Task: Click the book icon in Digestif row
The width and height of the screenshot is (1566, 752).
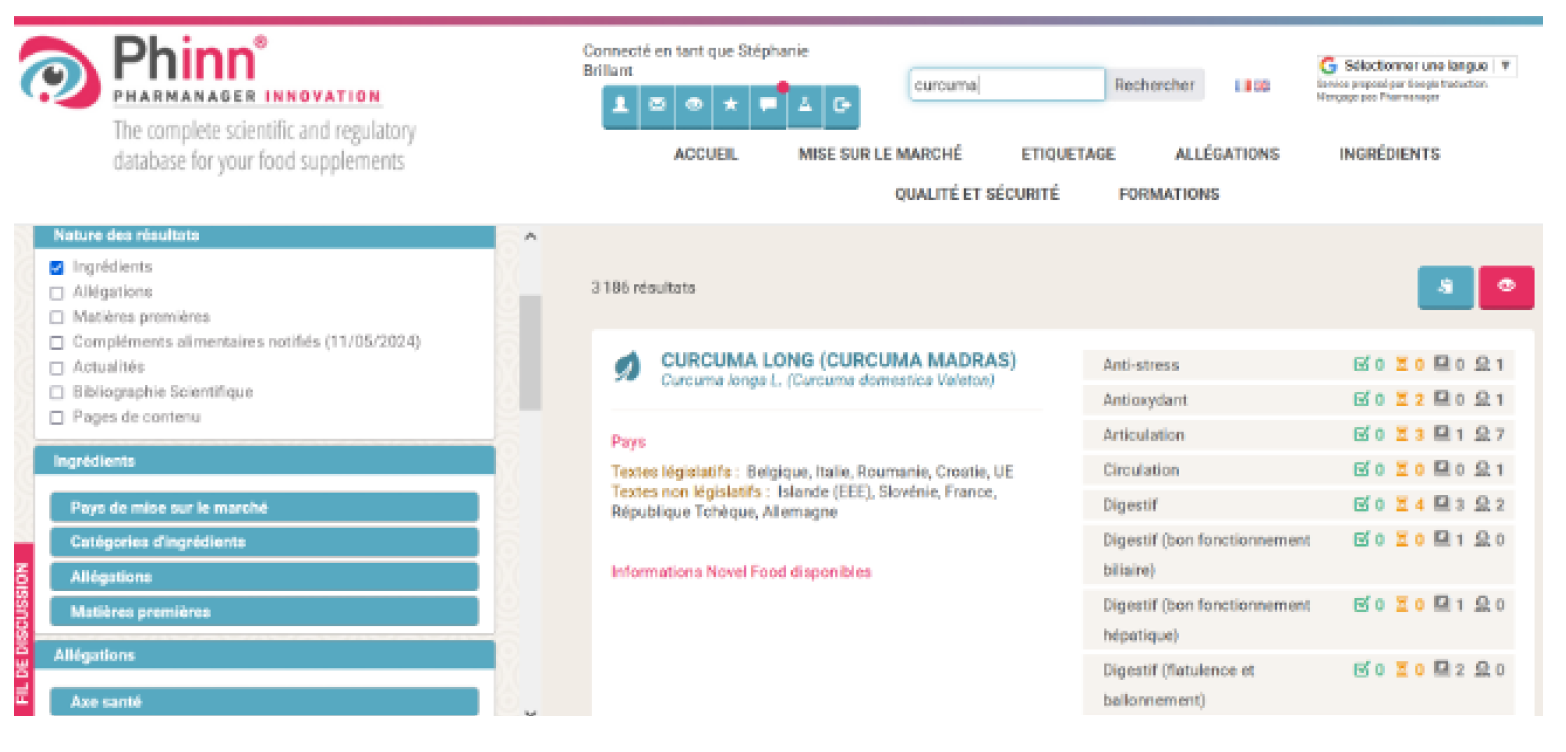Action: [1442, 505]
